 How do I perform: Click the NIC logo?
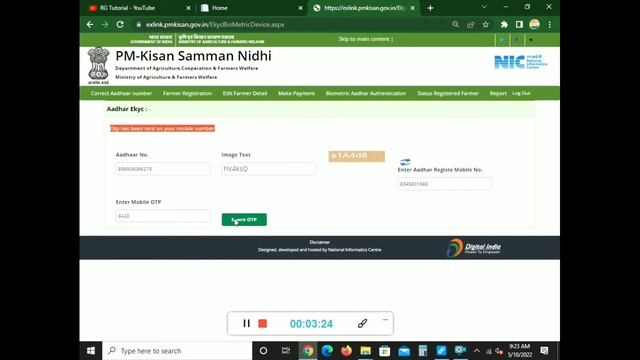pyautogui.click(x=521, y=62)
